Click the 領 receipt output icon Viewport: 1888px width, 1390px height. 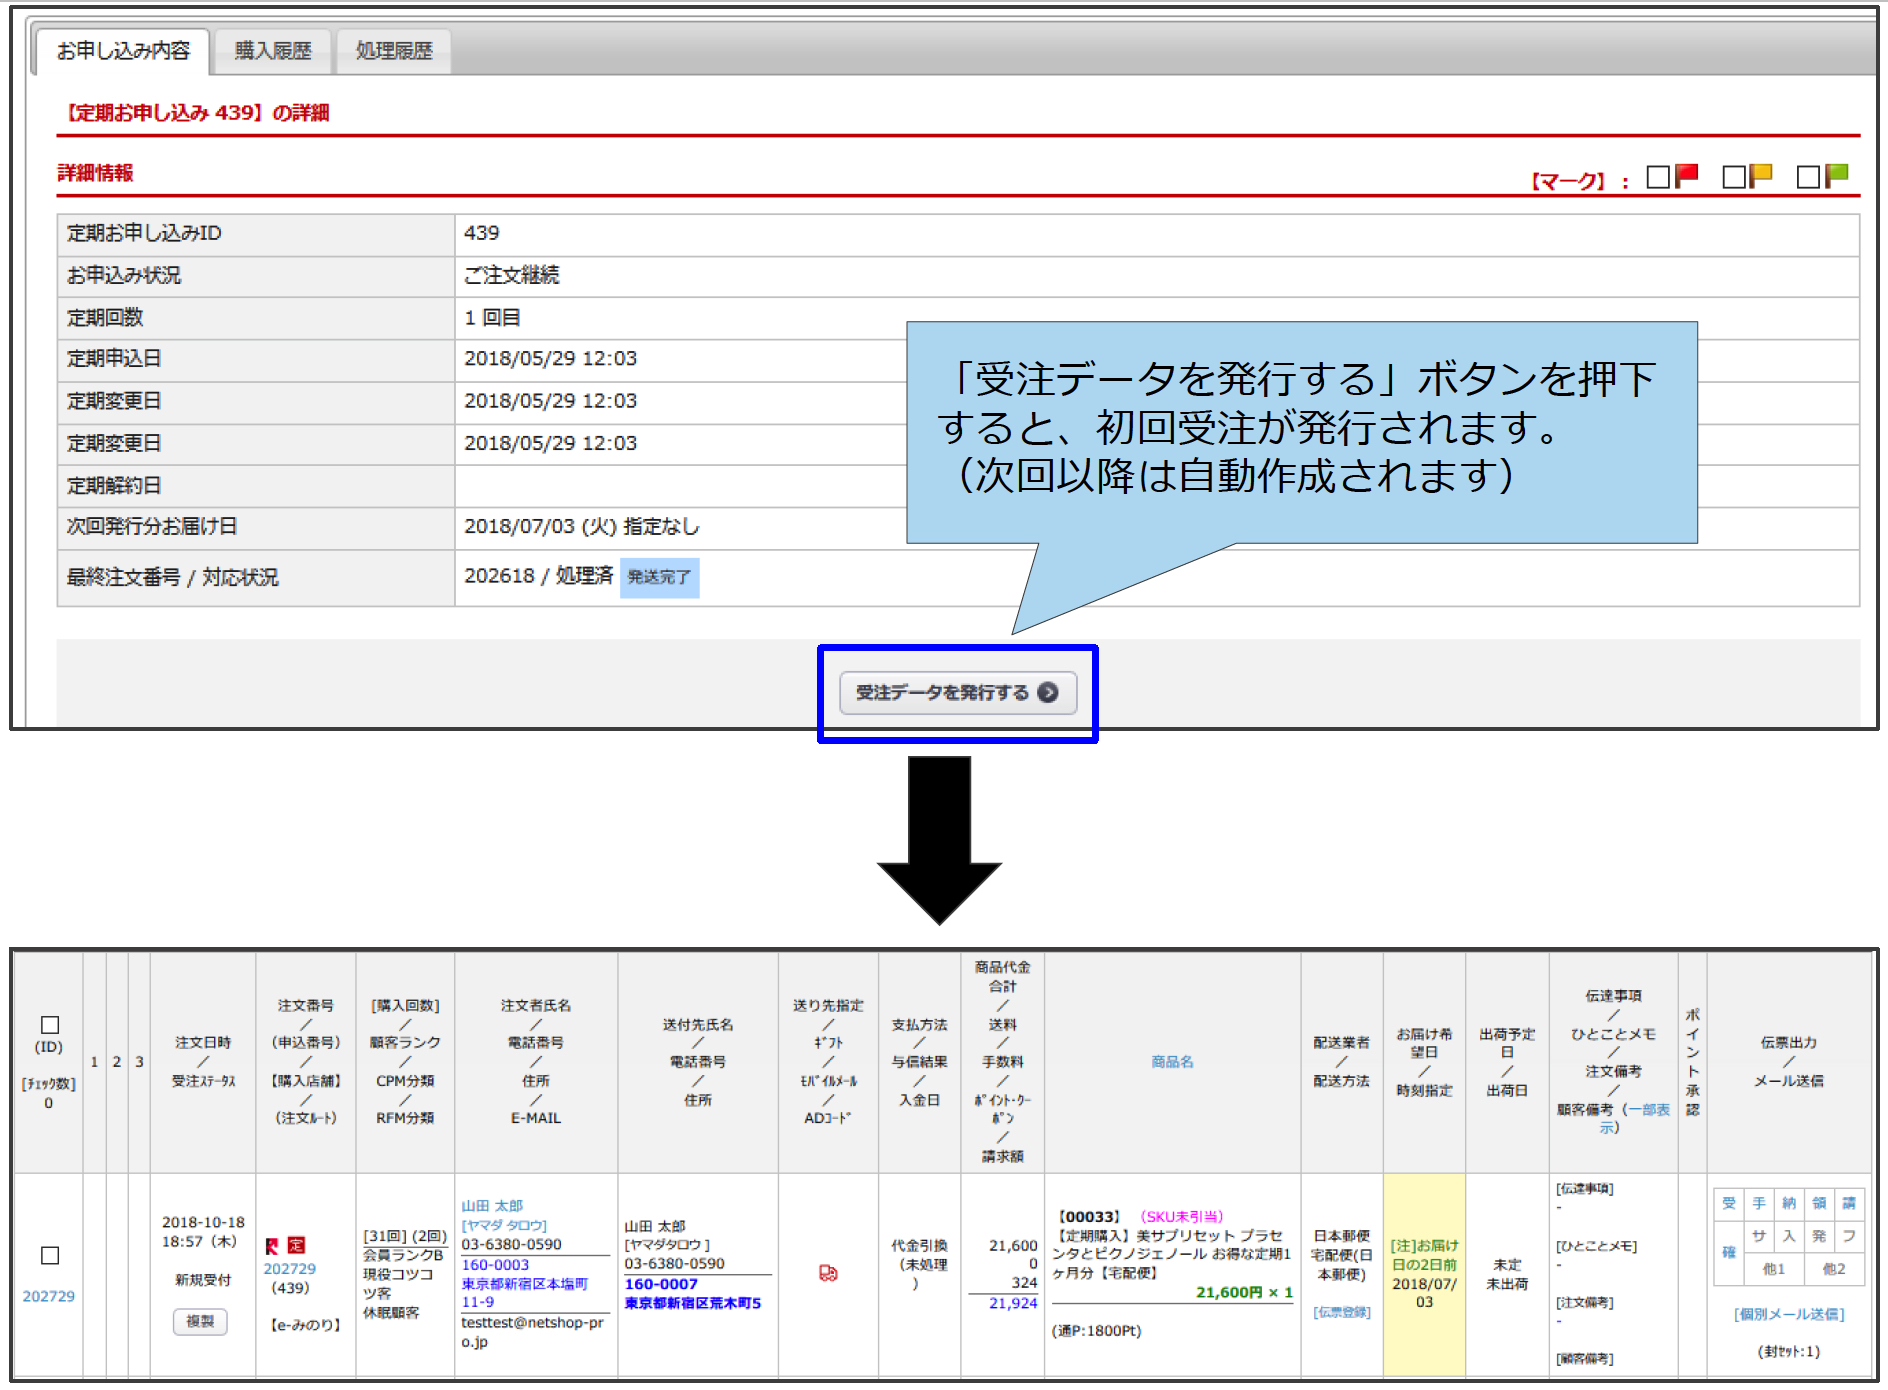[x=1819, y=1204]
